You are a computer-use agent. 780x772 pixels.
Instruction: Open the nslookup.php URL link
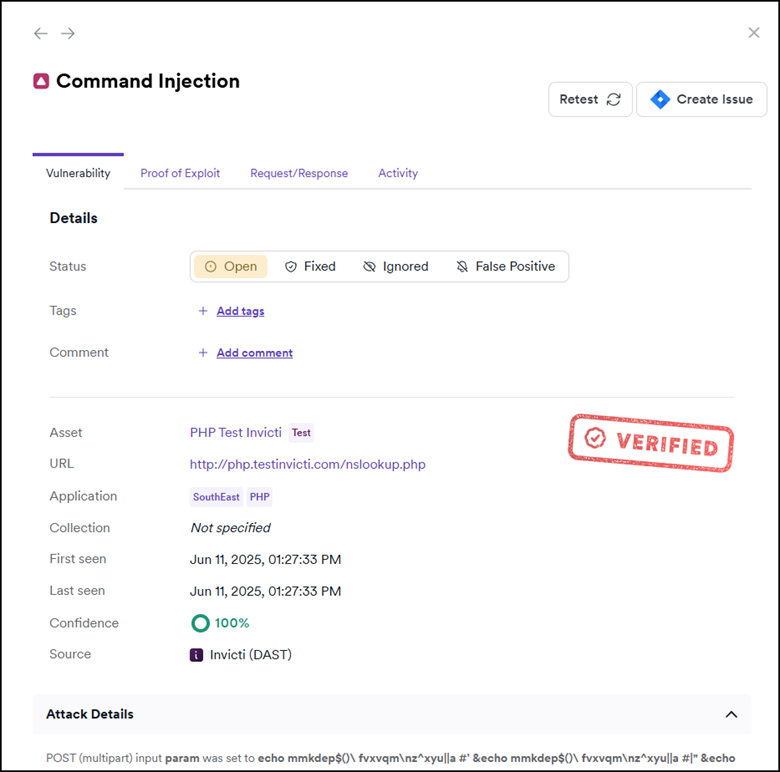pyautogui.click(x=308, y=464)
